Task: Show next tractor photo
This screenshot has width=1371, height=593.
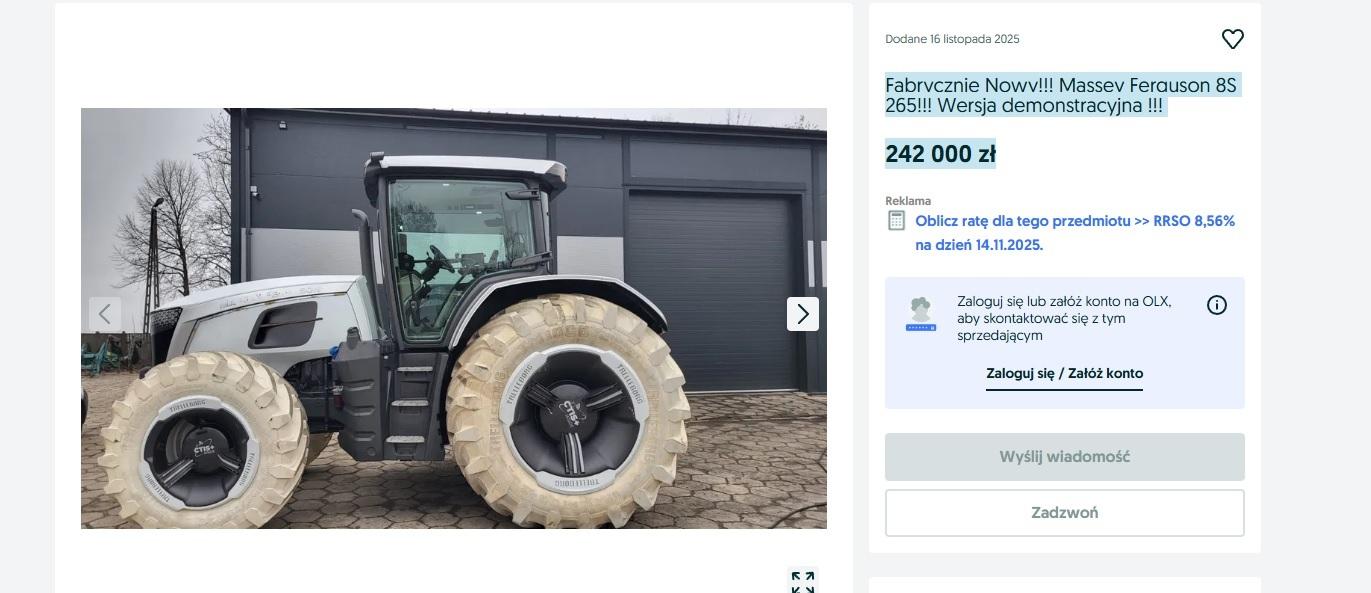Action: tap(803, 314)
